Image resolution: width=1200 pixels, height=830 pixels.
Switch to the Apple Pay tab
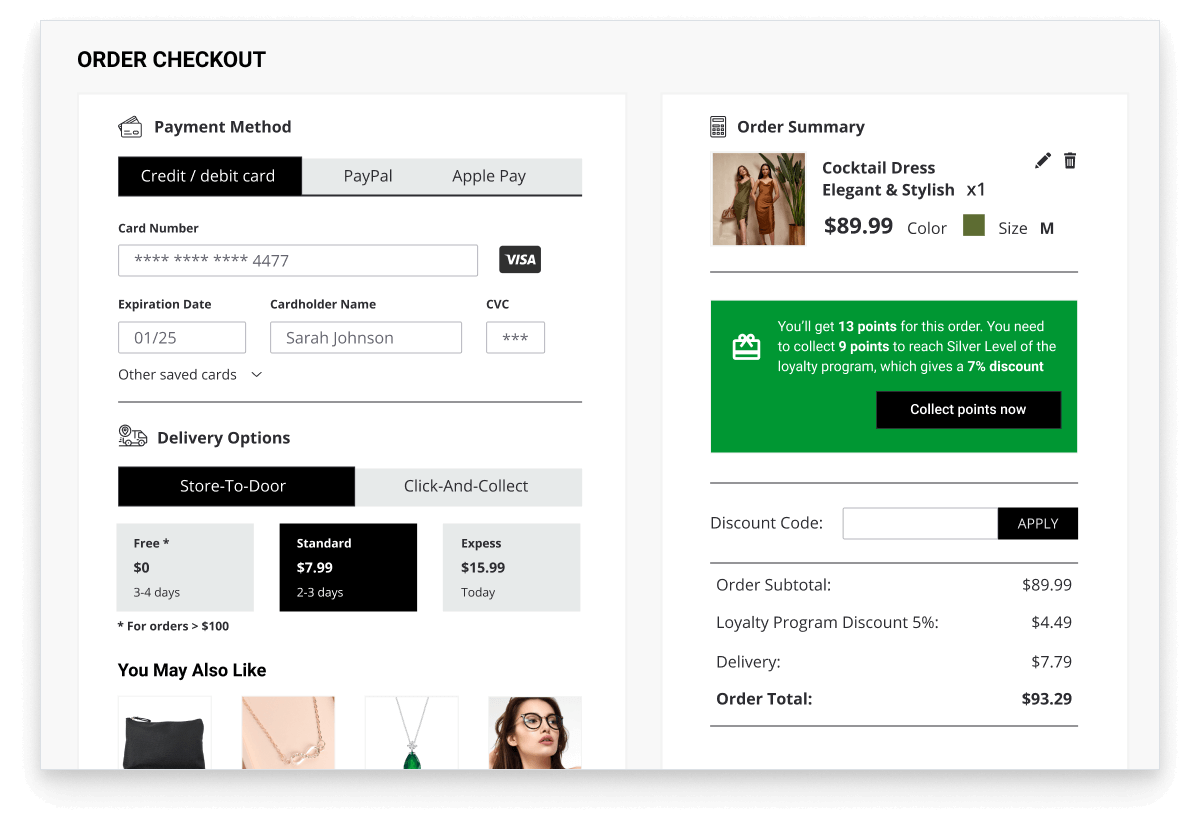(489, 176)
